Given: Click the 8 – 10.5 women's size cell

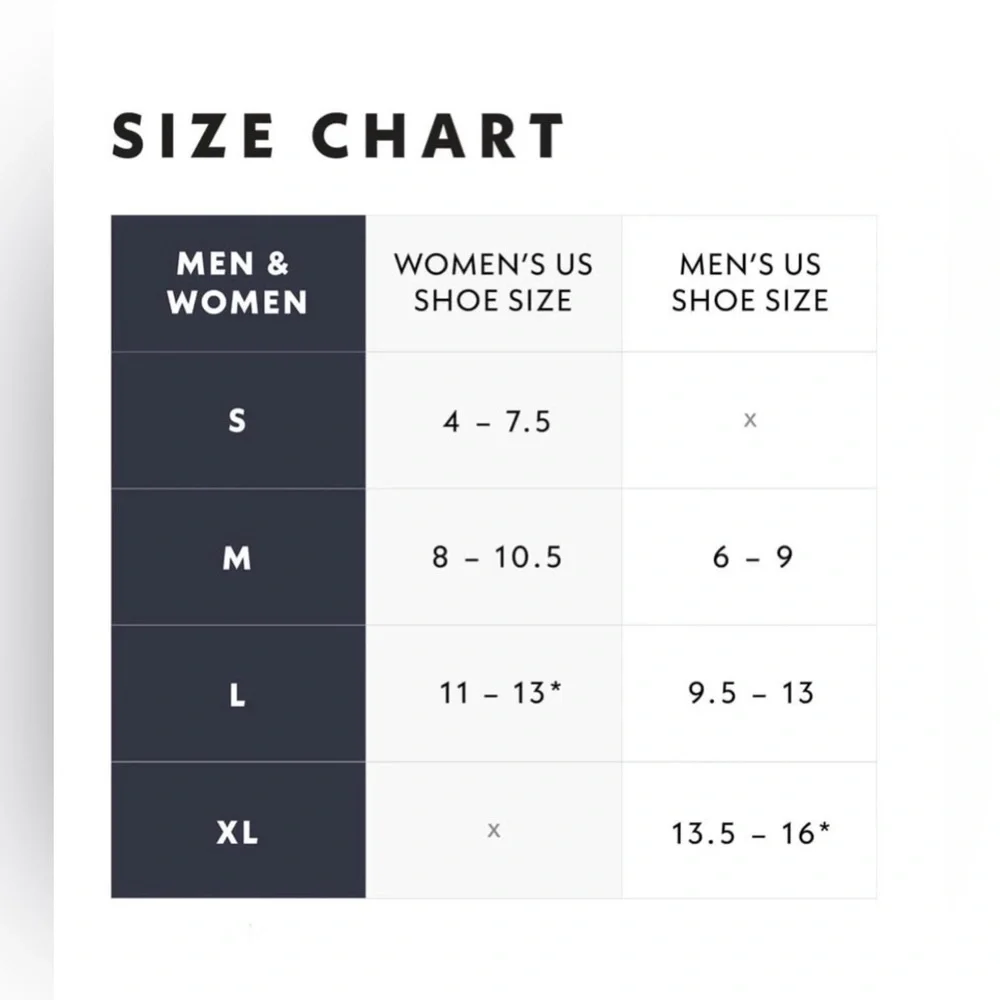Looking at the screenshot, I should [x=494, y=557].
